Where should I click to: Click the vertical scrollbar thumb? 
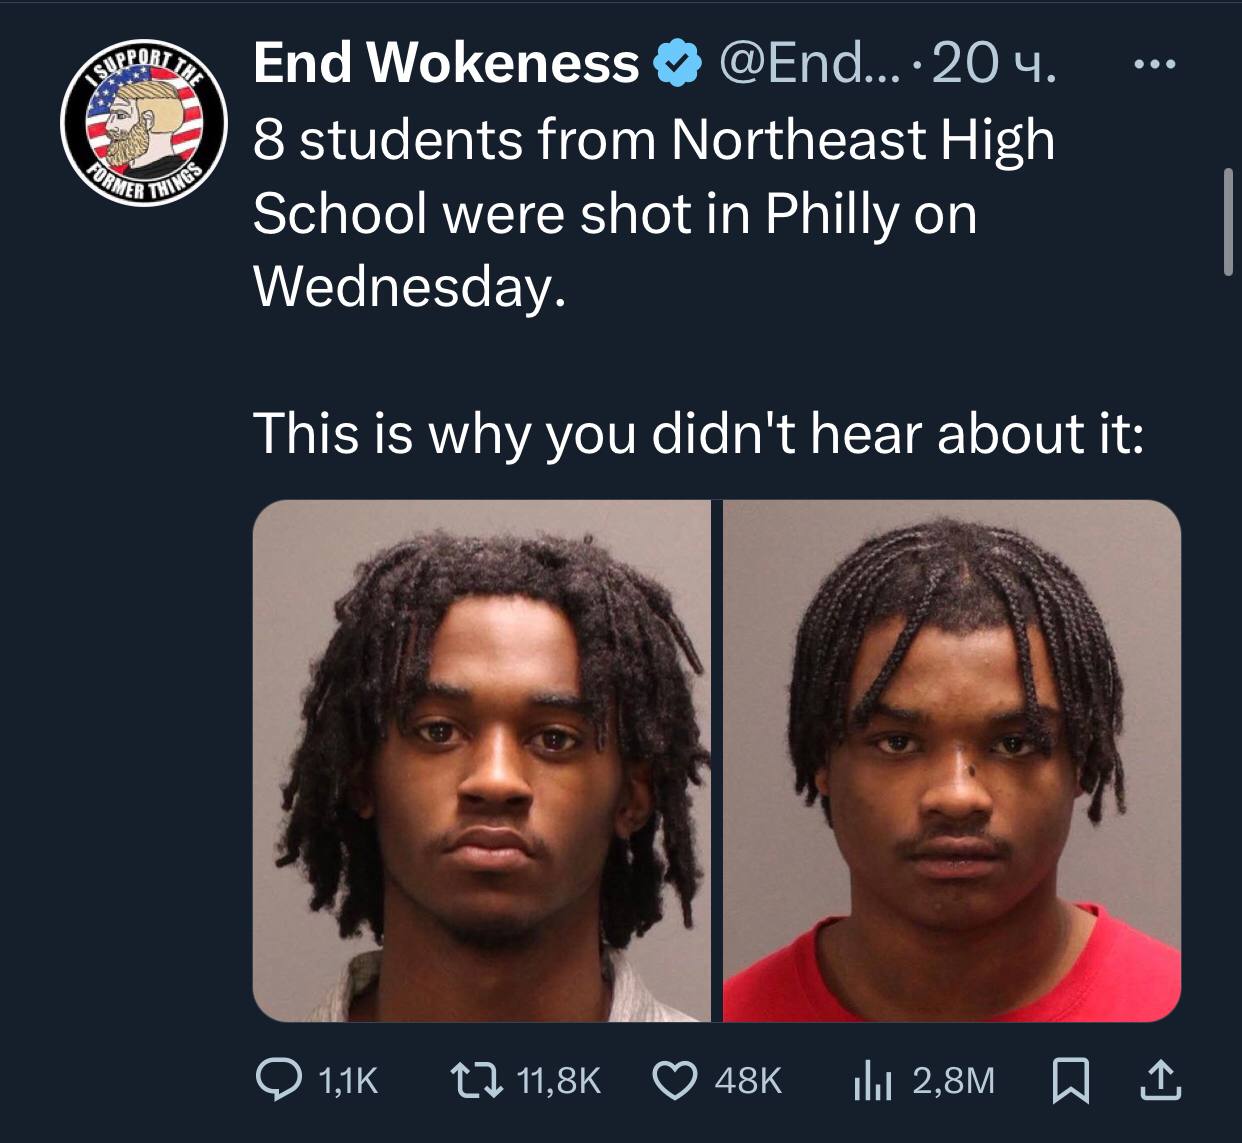tap(1229, 221)
